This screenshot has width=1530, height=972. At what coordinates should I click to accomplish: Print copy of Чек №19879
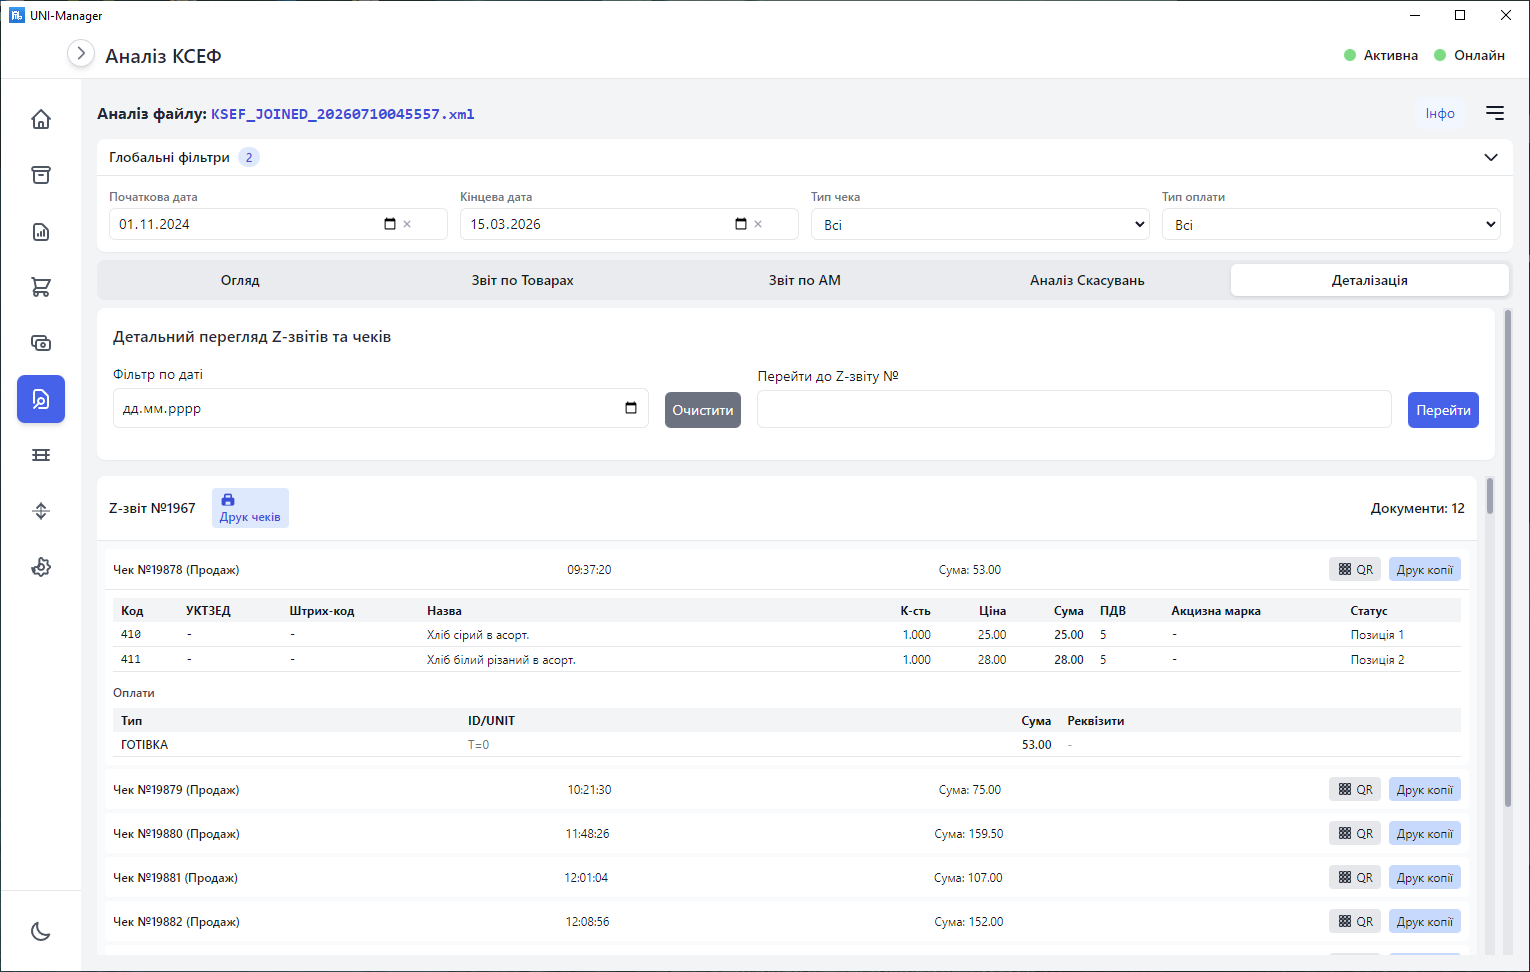pos(1425,789)
